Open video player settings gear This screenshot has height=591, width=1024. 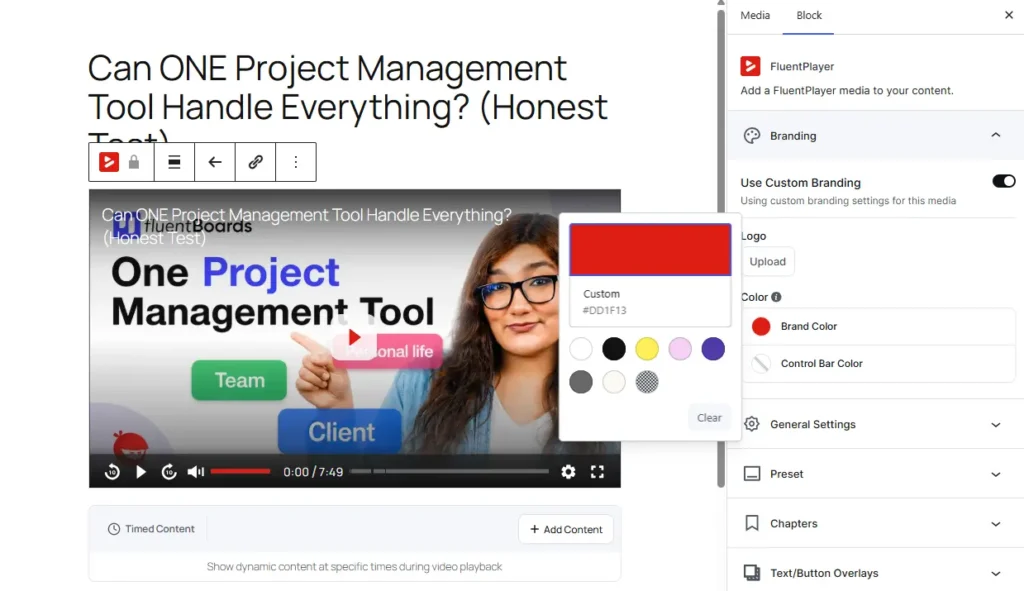tap(568, 471)
